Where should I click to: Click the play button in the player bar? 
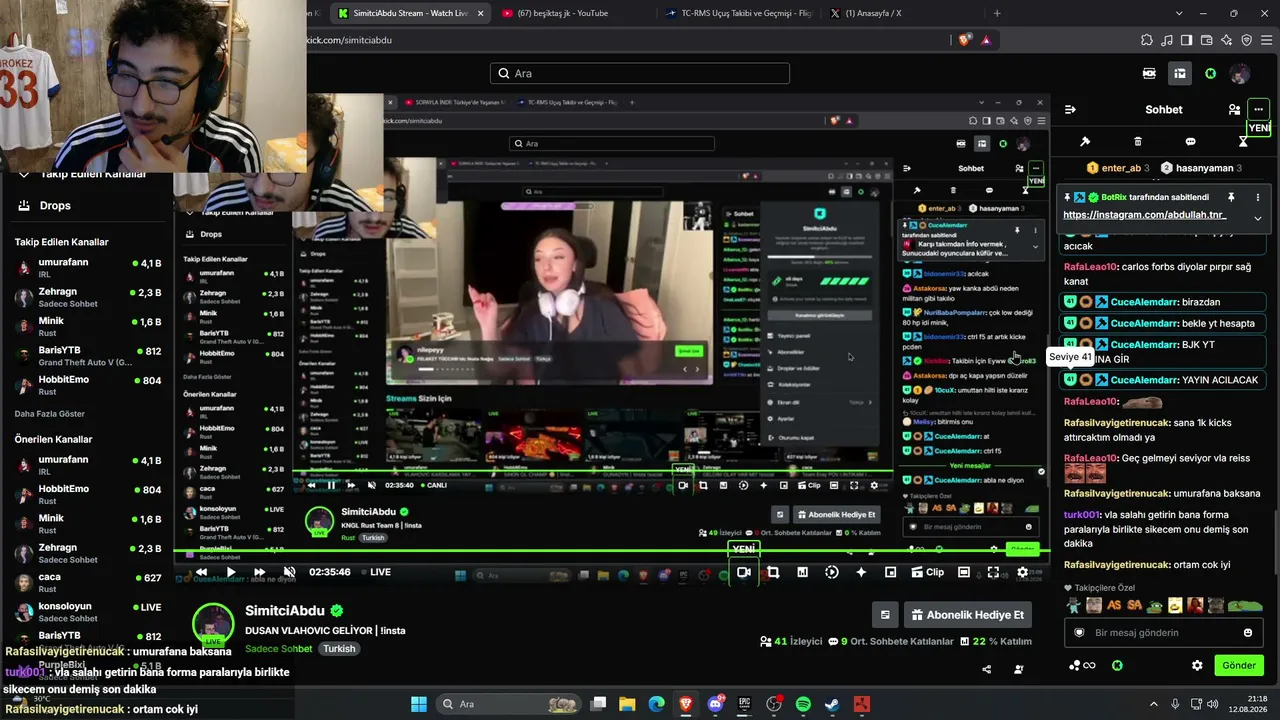click(230, 572)
